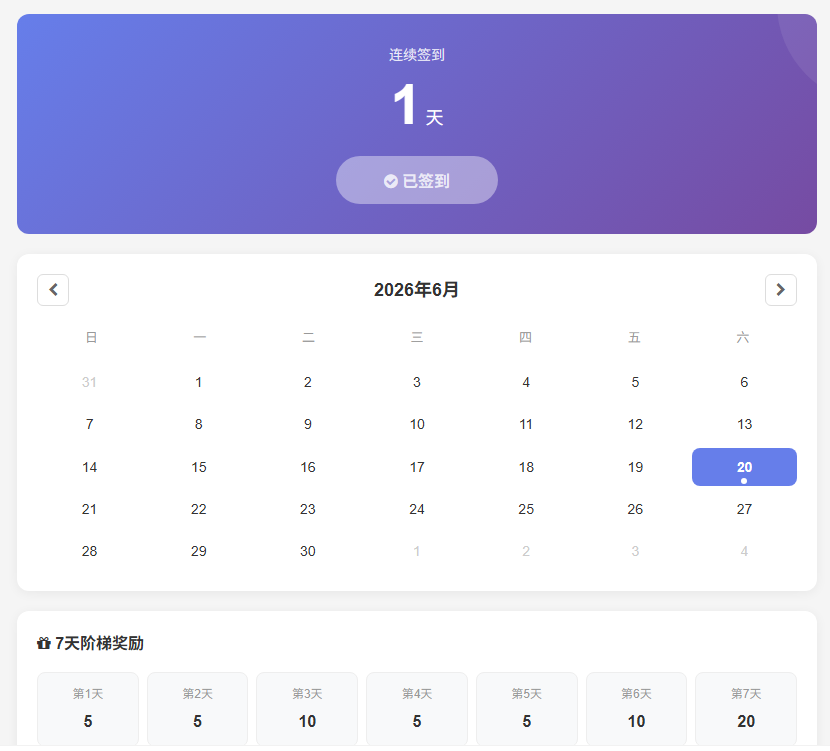The height and width of the screenshot is (751, 830).
Task: Click the 已签到 check-in button
Action: (x=417, y=180)
